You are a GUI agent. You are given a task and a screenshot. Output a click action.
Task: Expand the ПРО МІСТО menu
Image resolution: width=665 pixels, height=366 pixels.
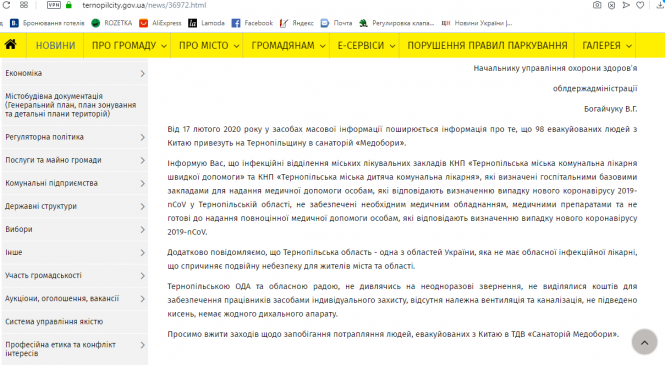pos(209,45)
